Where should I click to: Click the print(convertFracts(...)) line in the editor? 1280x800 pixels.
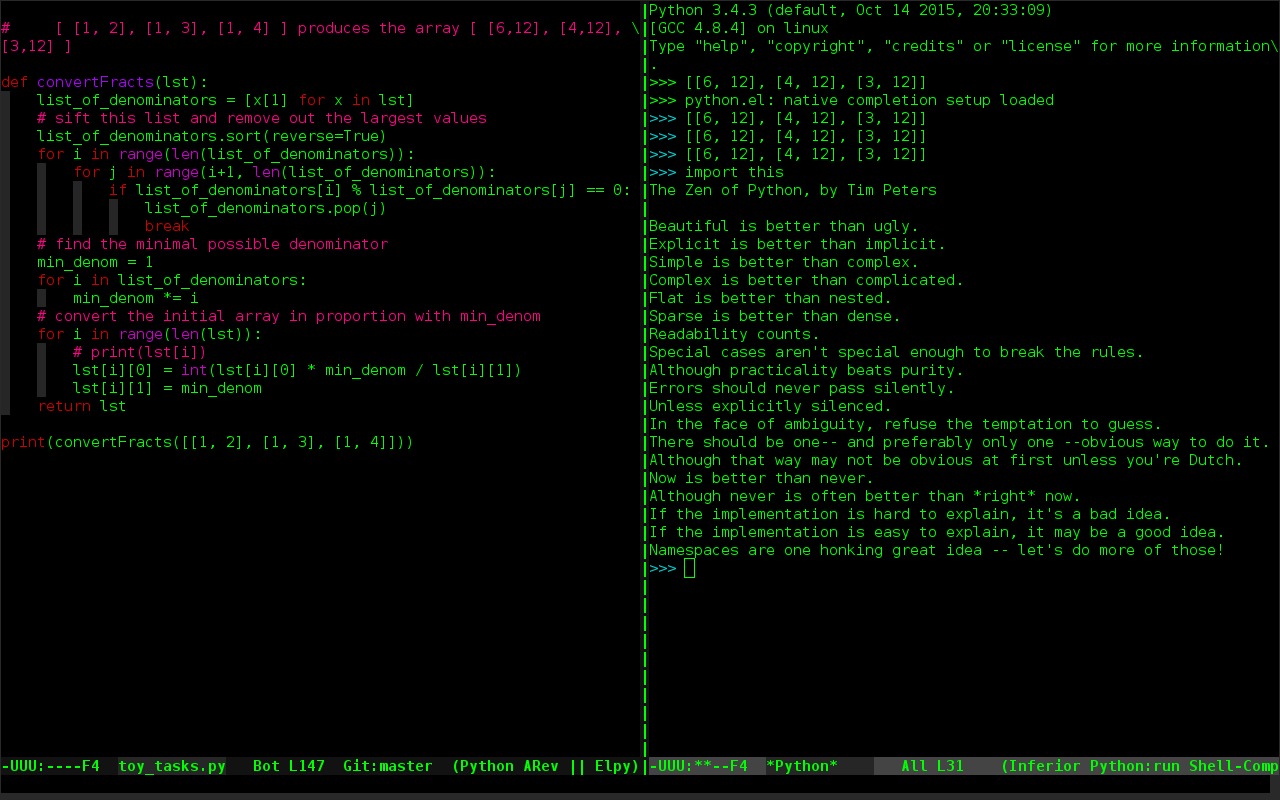click(x=207, y=442)
